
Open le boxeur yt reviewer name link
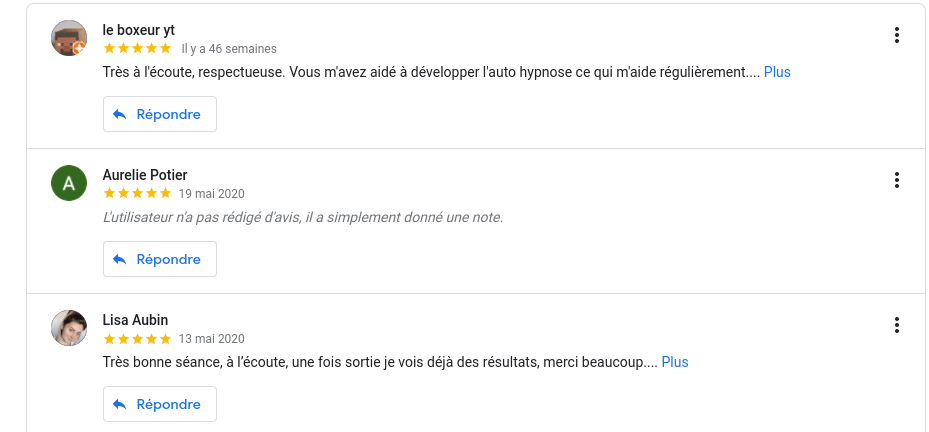pyautogui.click(x=139, y=30)
